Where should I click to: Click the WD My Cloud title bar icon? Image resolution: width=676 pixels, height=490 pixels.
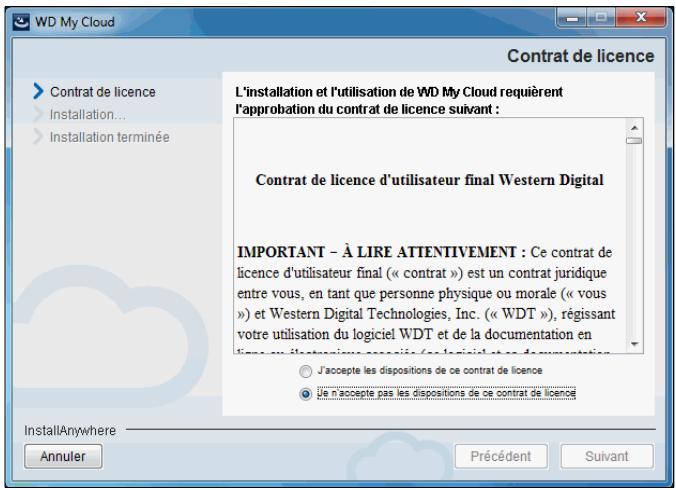[21, 22]
